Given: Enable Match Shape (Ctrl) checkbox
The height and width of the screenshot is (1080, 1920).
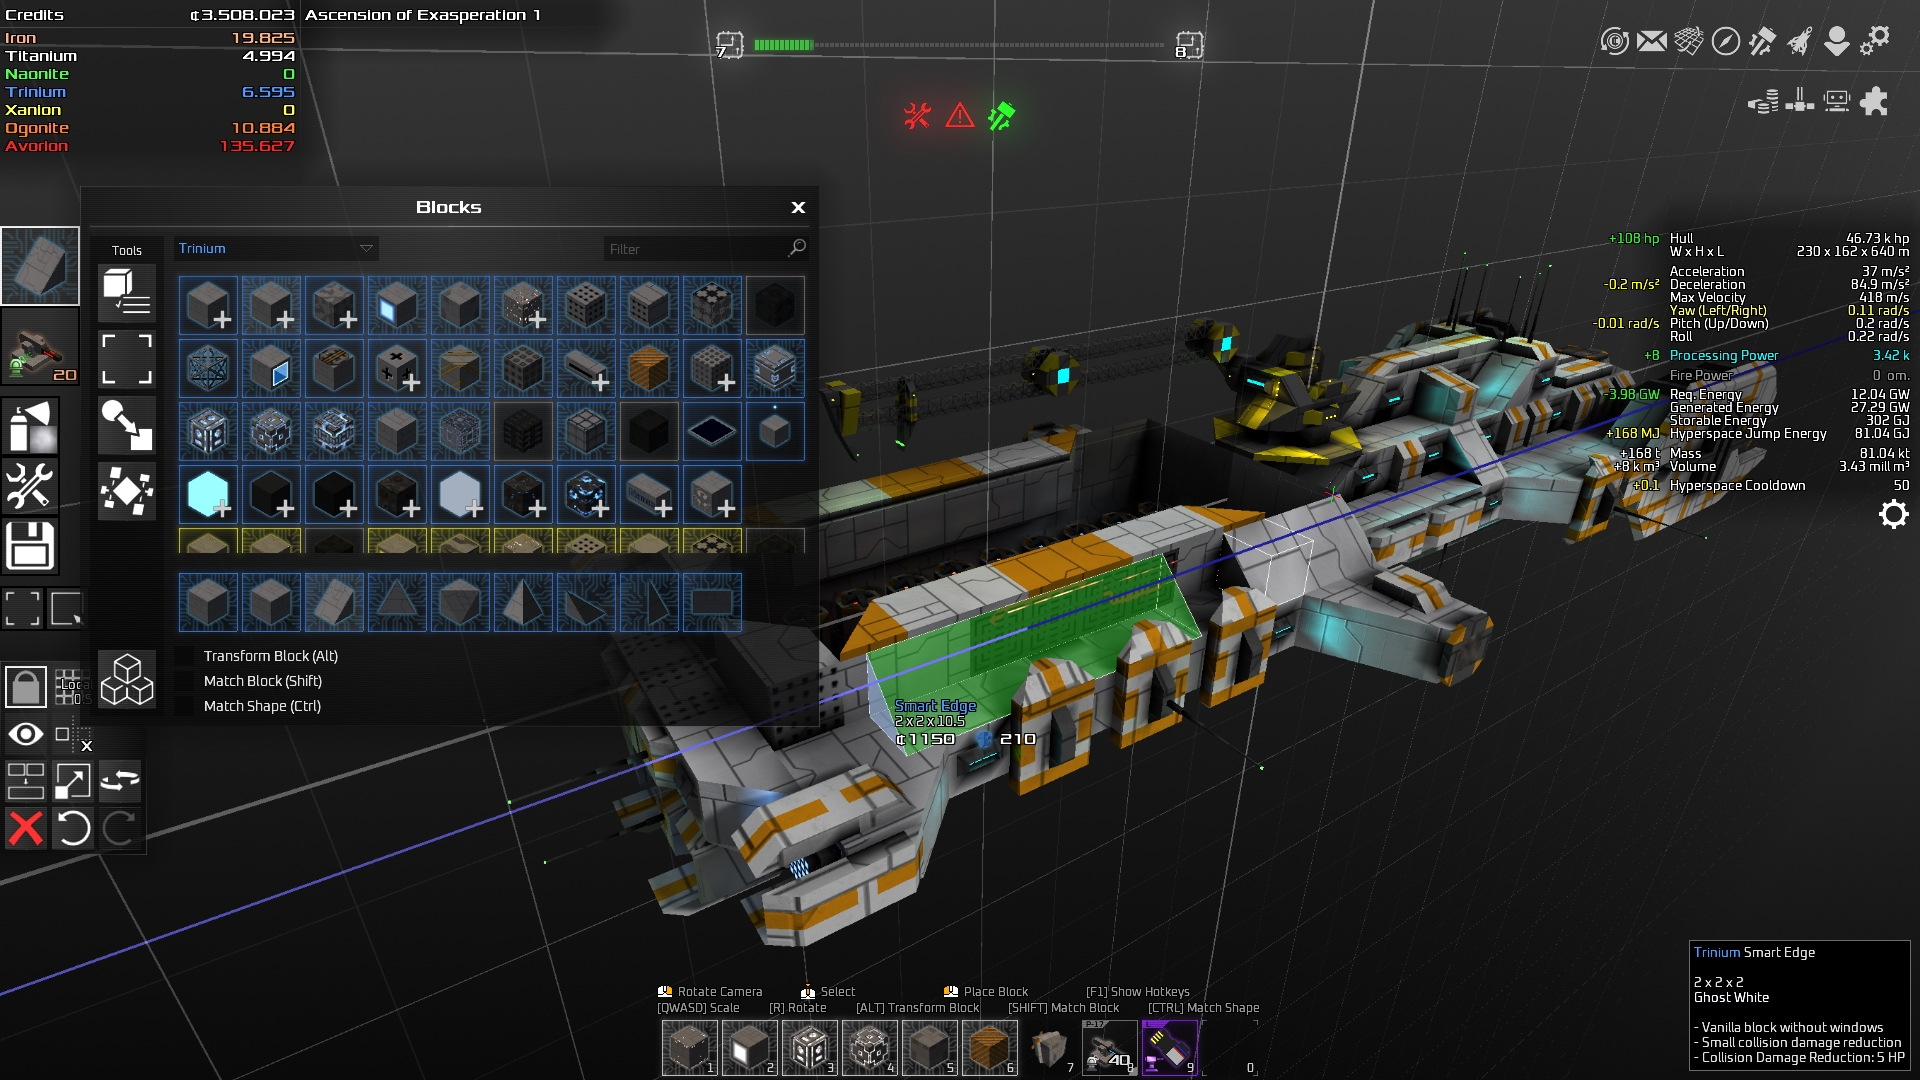Looking at the screenshot, I should pos(185,706).
